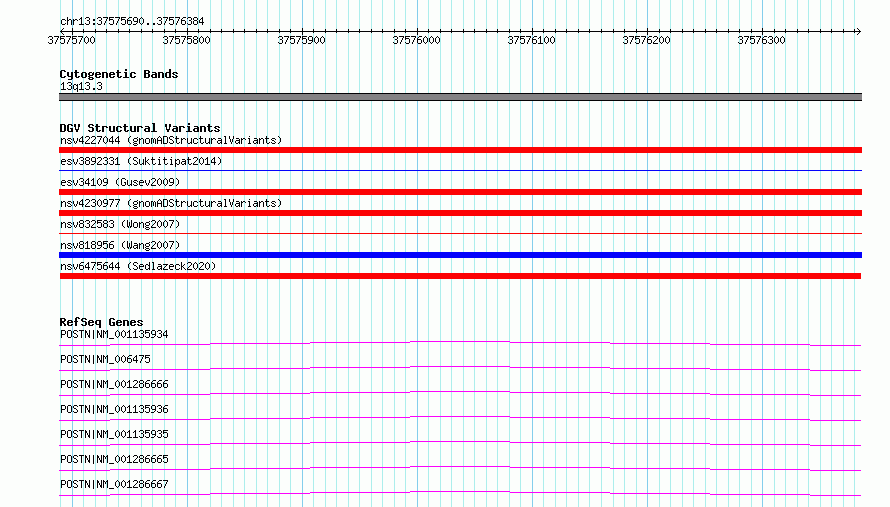
Task: Open transcript POSTN|NM_001286667 label
Action: tap(114, 484)
